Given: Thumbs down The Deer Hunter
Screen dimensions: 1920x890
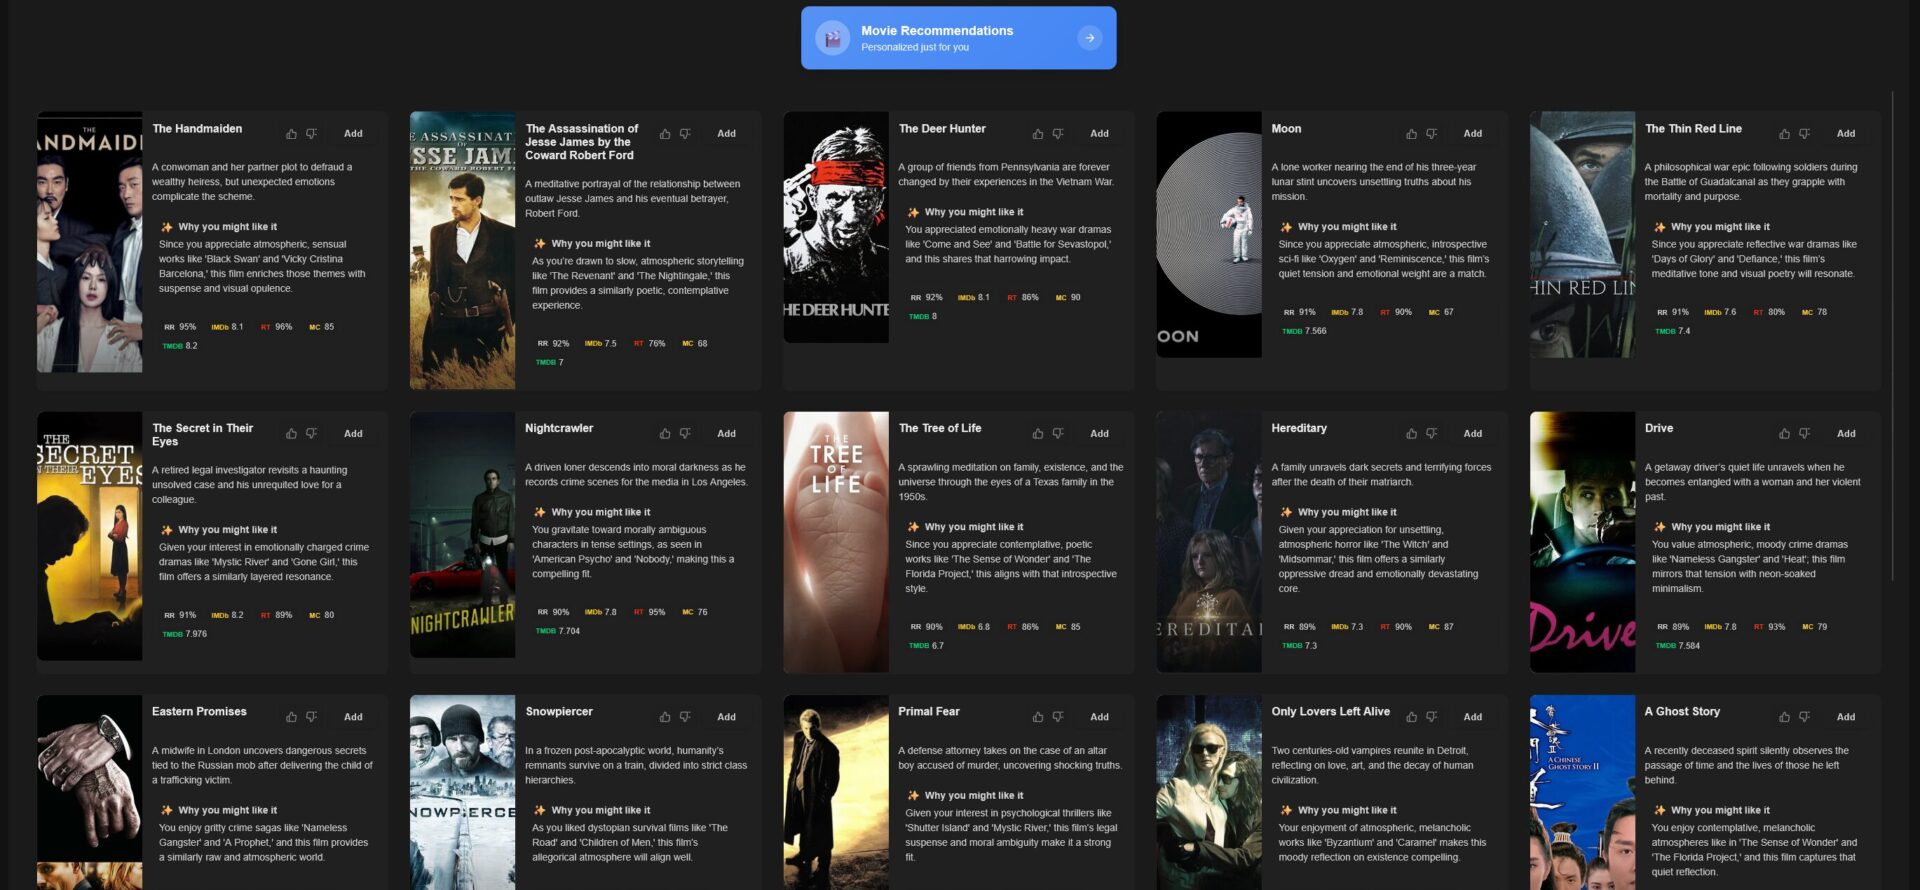Looking at the screenshot, I should click(x=1058, y=134).
